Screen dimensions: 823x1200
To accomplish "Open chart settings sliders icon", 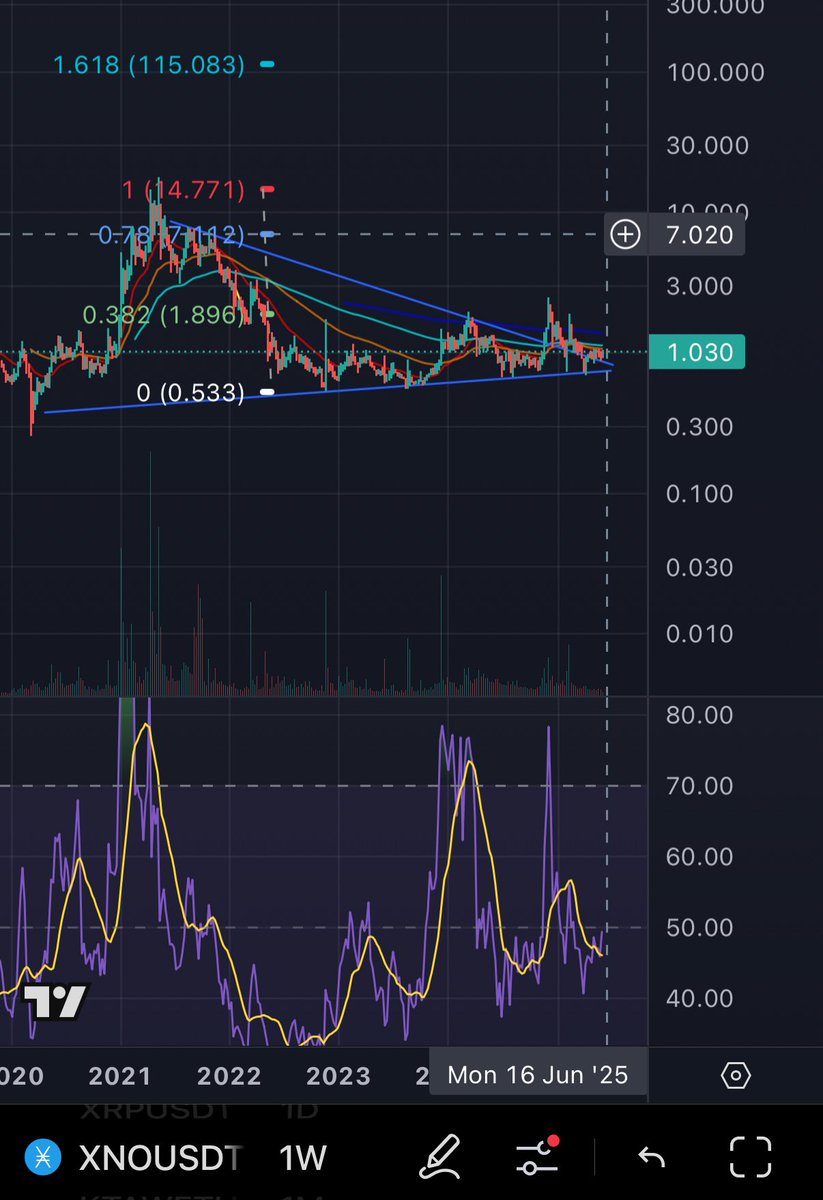I will pyautogui.click(x=538, y=1158).
